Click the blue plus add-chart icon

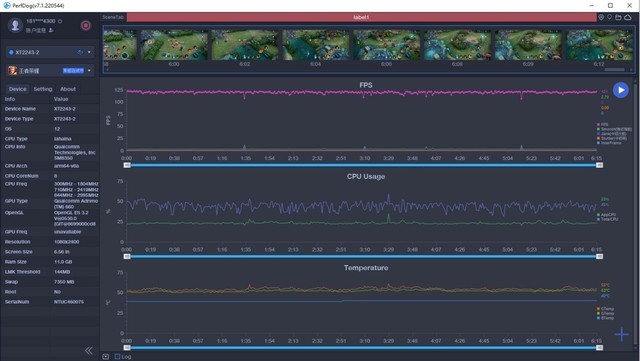coord(622,334)
